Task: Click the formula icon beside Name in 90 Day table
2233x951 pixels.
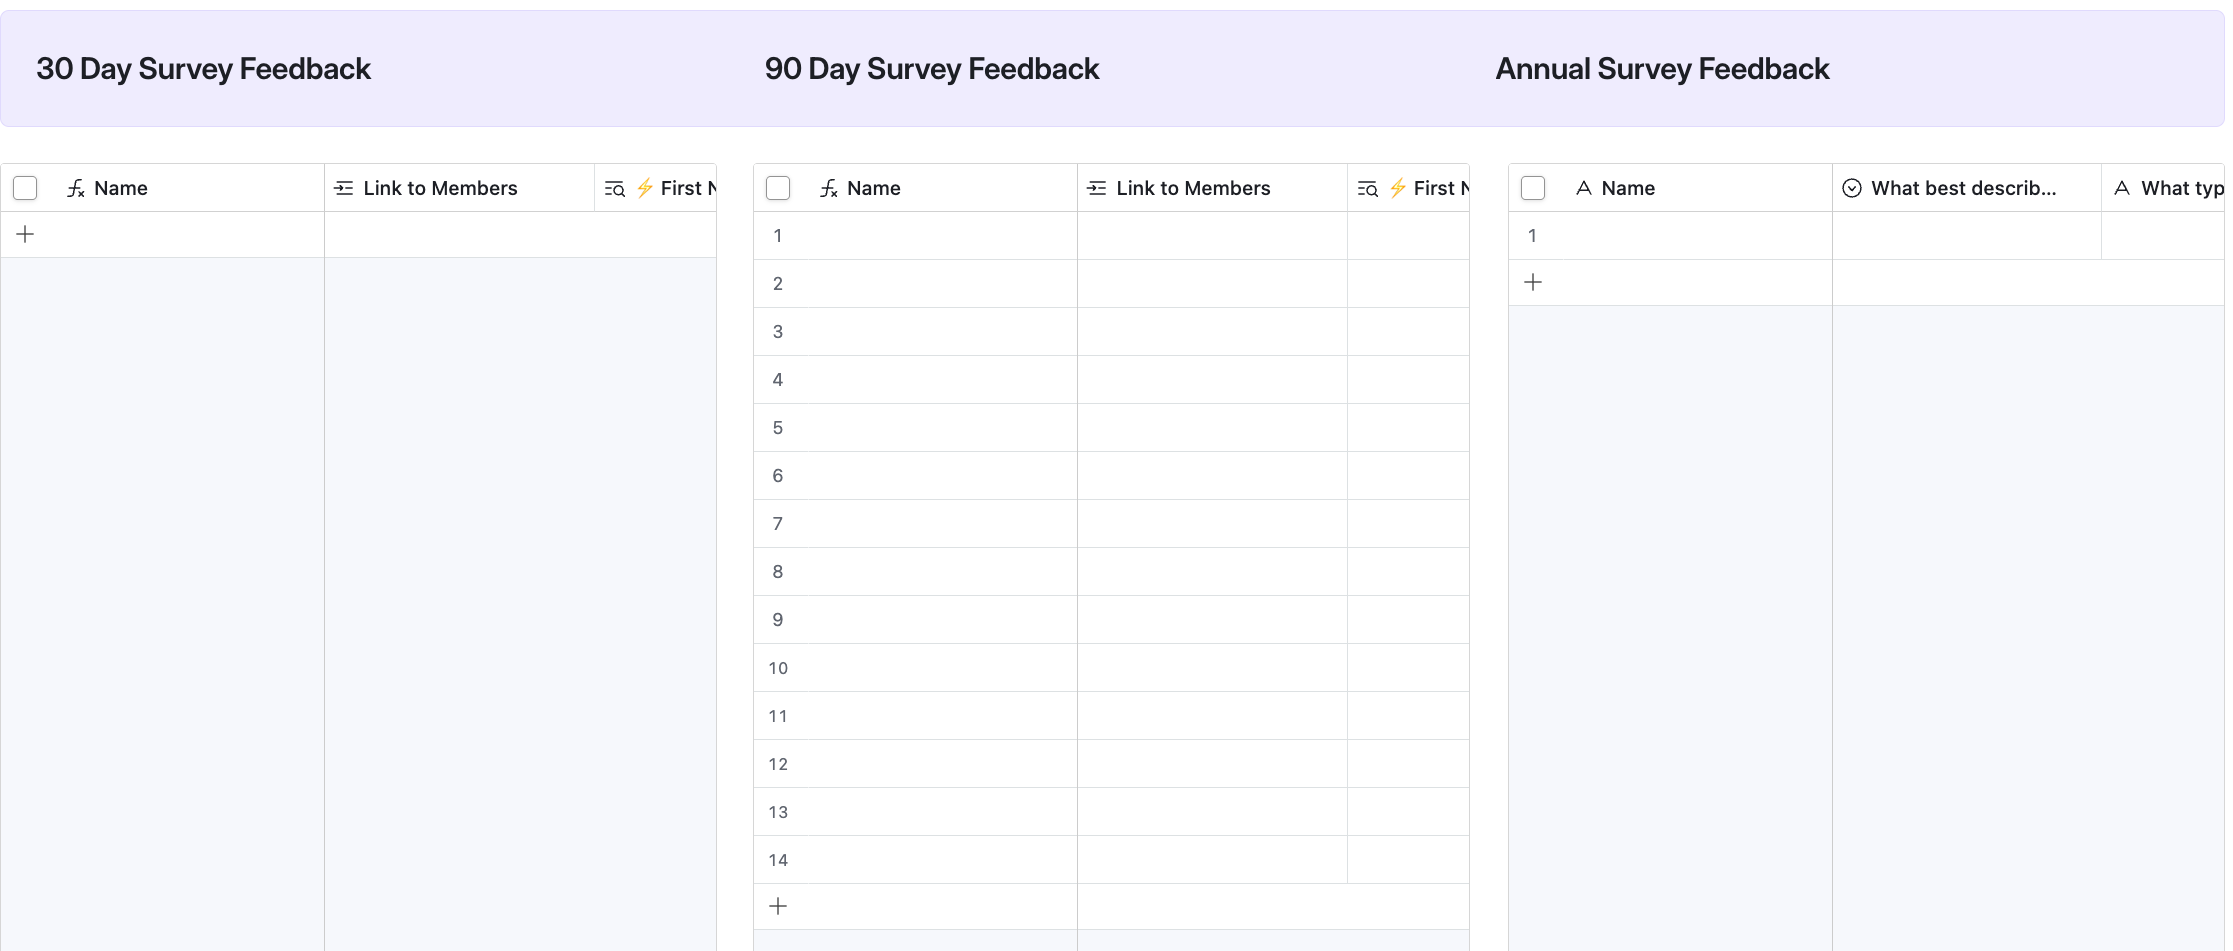Action: point(829,188)
